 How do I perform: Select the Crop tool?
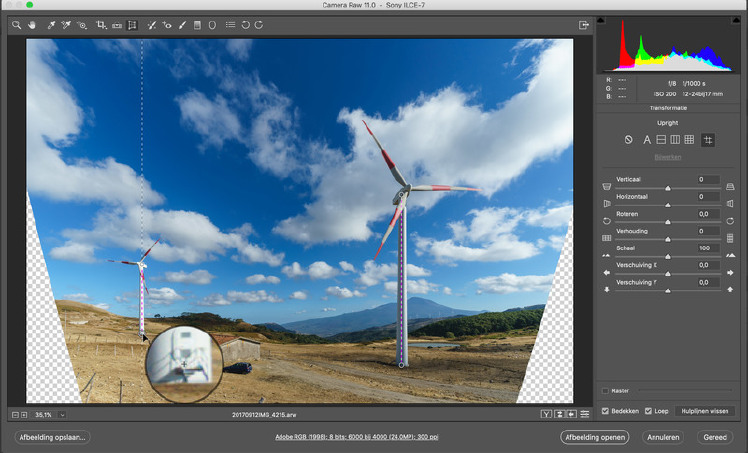coord(101,25)
